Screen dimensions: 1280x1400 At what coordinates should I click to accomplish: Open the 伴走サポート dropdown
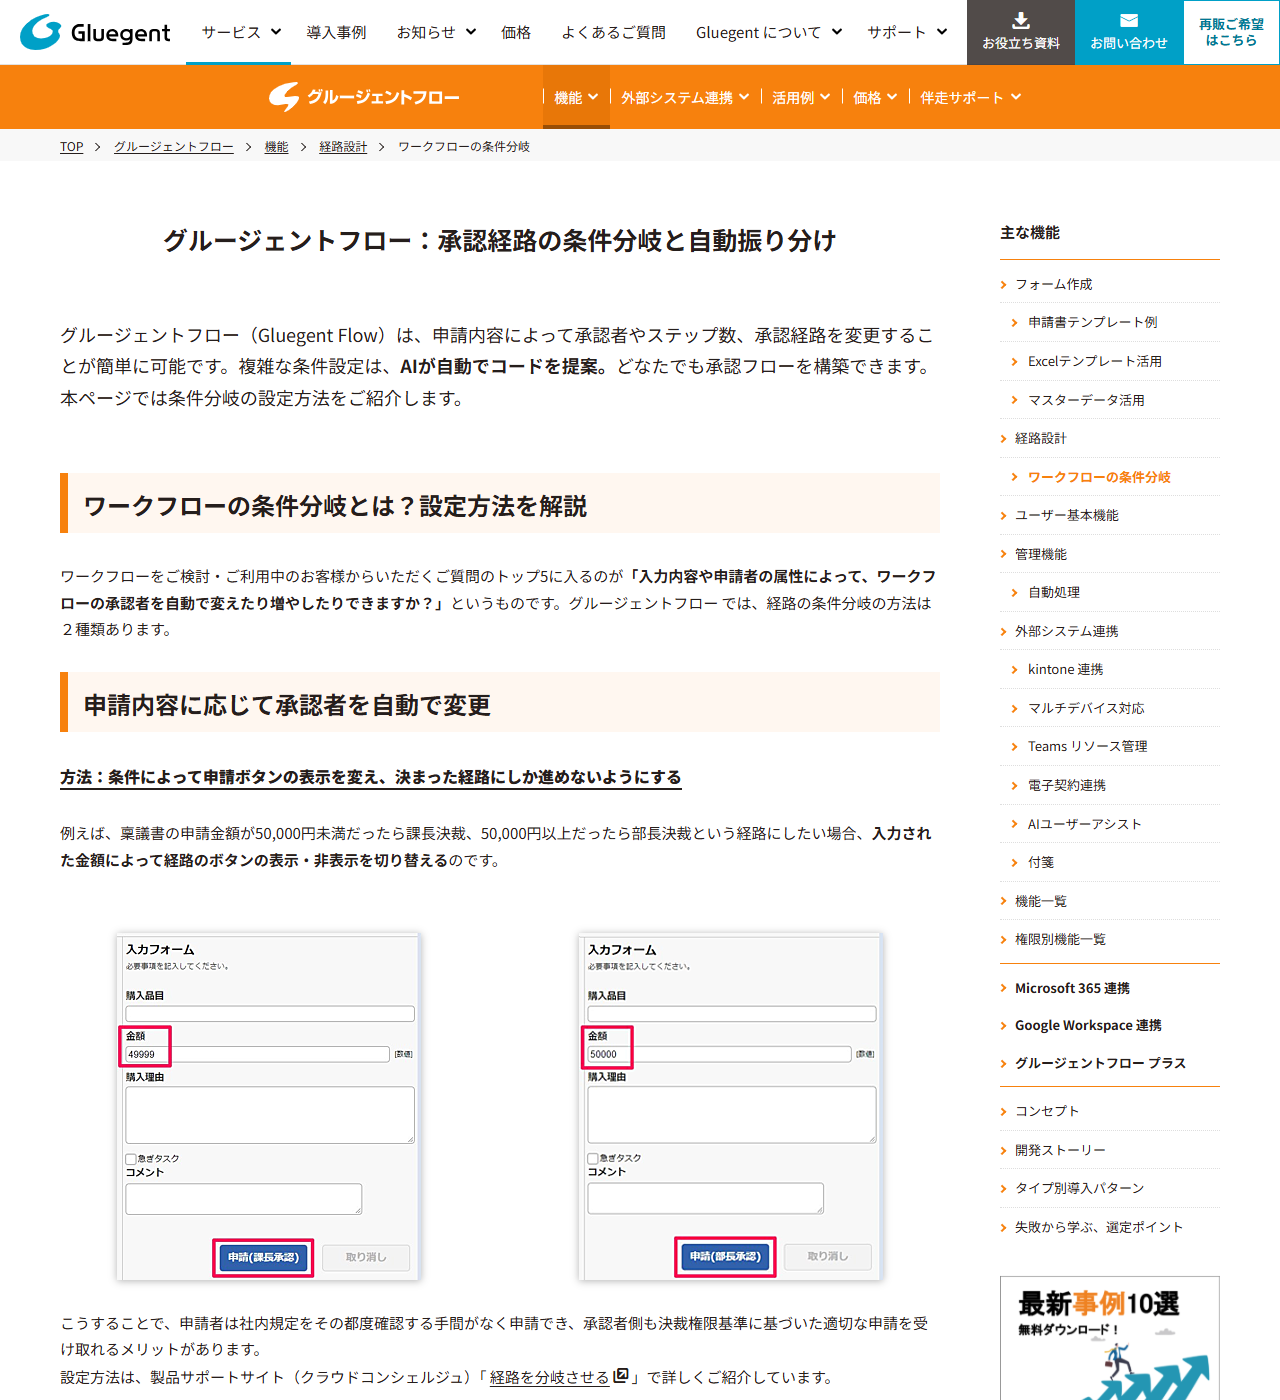(971, 97)
